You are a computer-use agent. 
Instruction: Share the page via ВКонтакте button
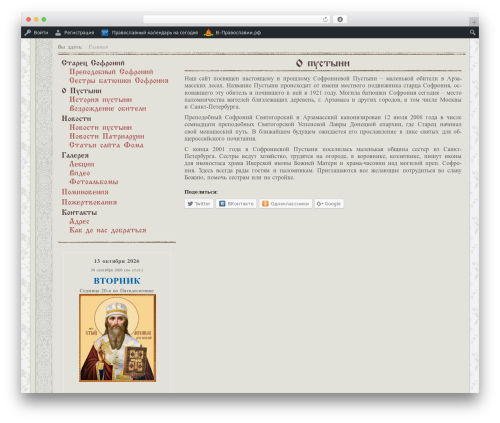click(x=236, y=204)
